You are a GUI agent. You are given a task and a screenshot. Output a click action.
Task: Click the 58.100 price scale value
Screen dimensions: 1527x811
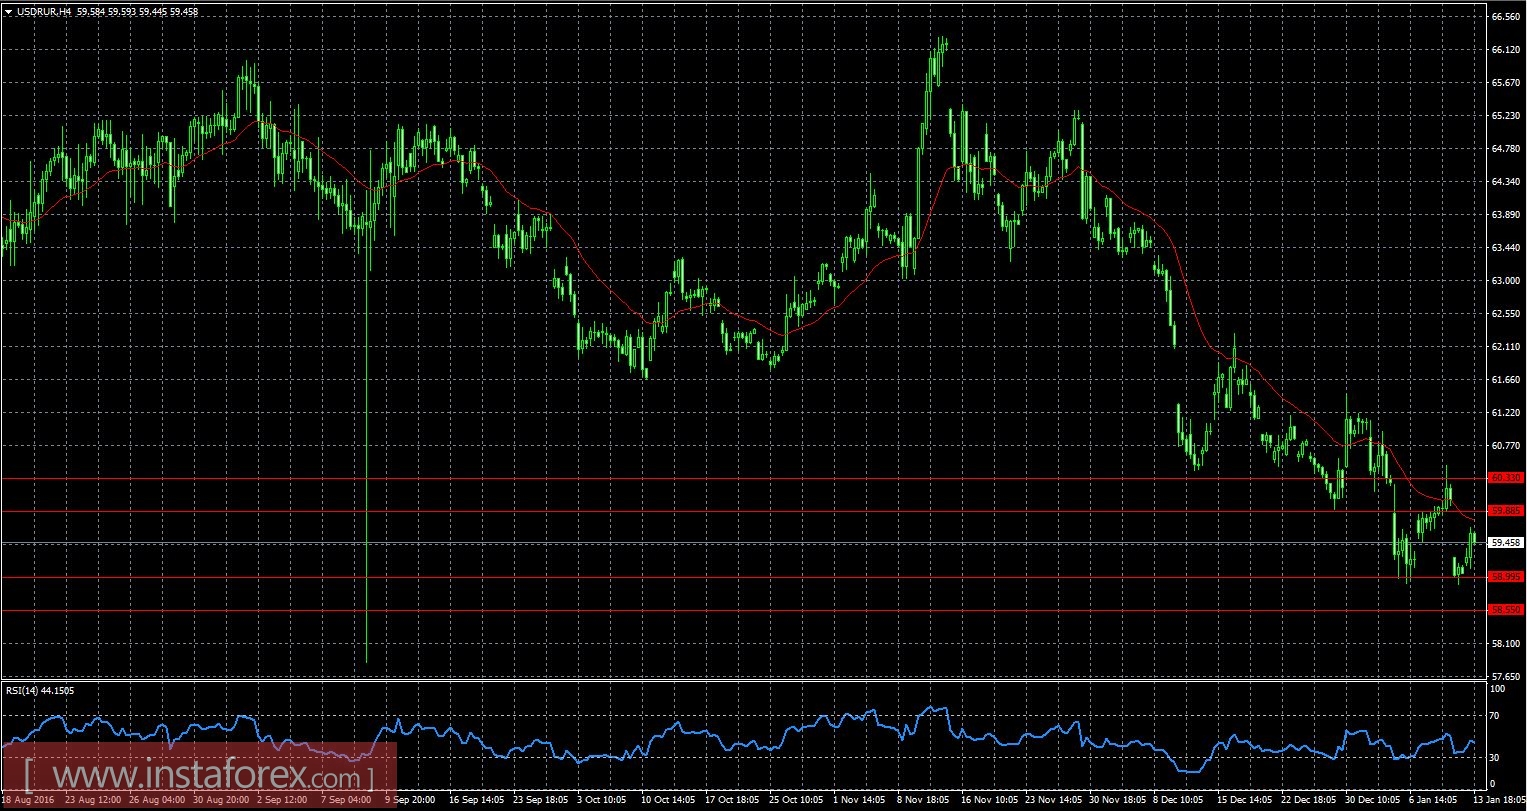tap(1505, 644)
